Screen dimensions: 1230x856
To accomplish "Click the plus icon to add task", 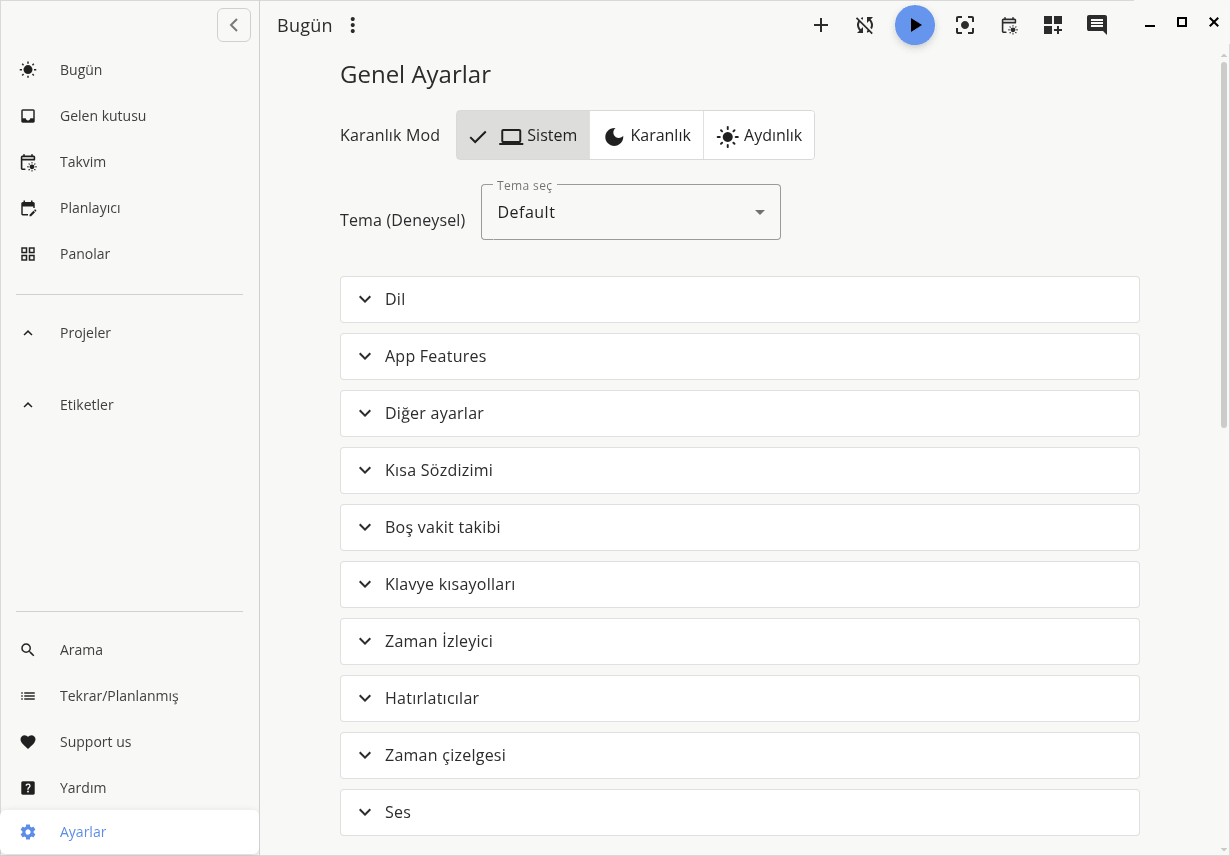I will click(x=821, y=26).
